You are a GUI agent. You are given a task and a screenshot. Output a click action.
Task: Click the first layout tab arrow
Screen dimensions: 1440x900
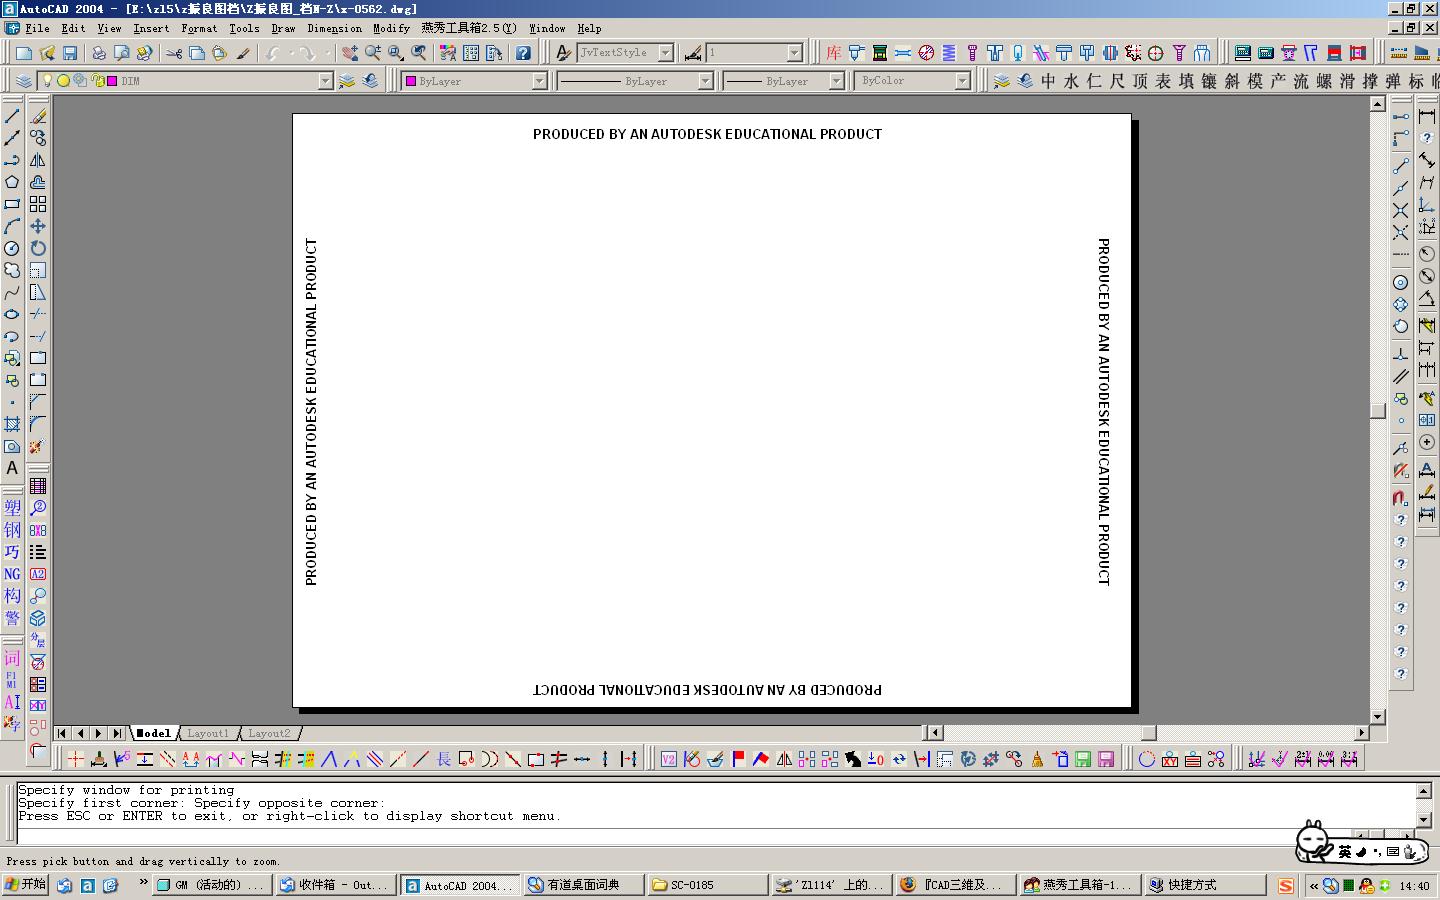click(x=62, y=733)
